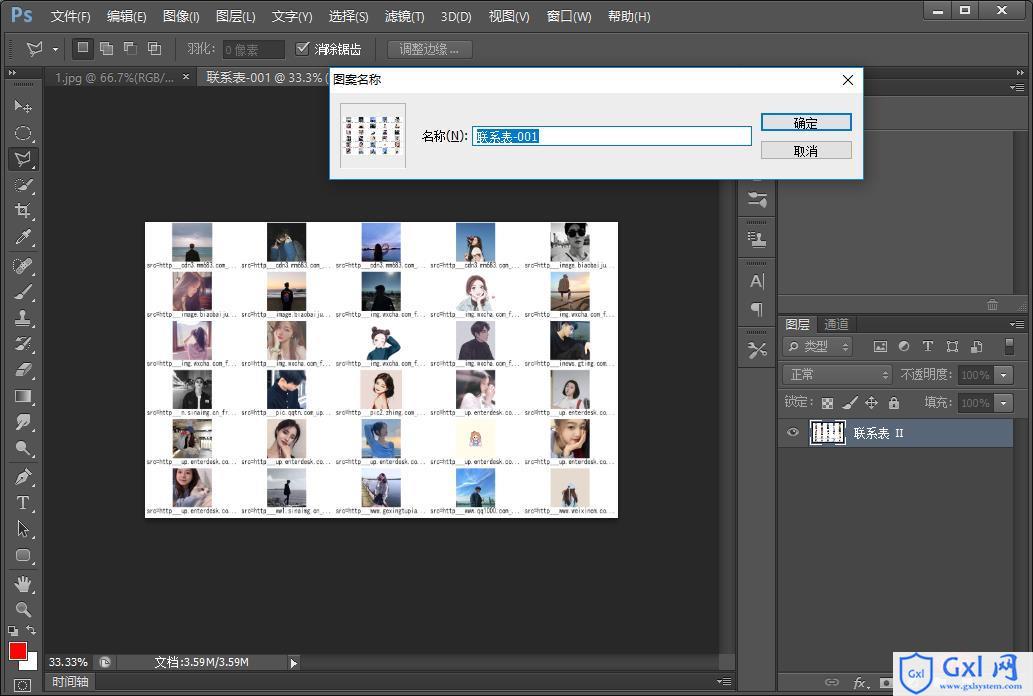Click the 调整边缘 button

[430, 49]
